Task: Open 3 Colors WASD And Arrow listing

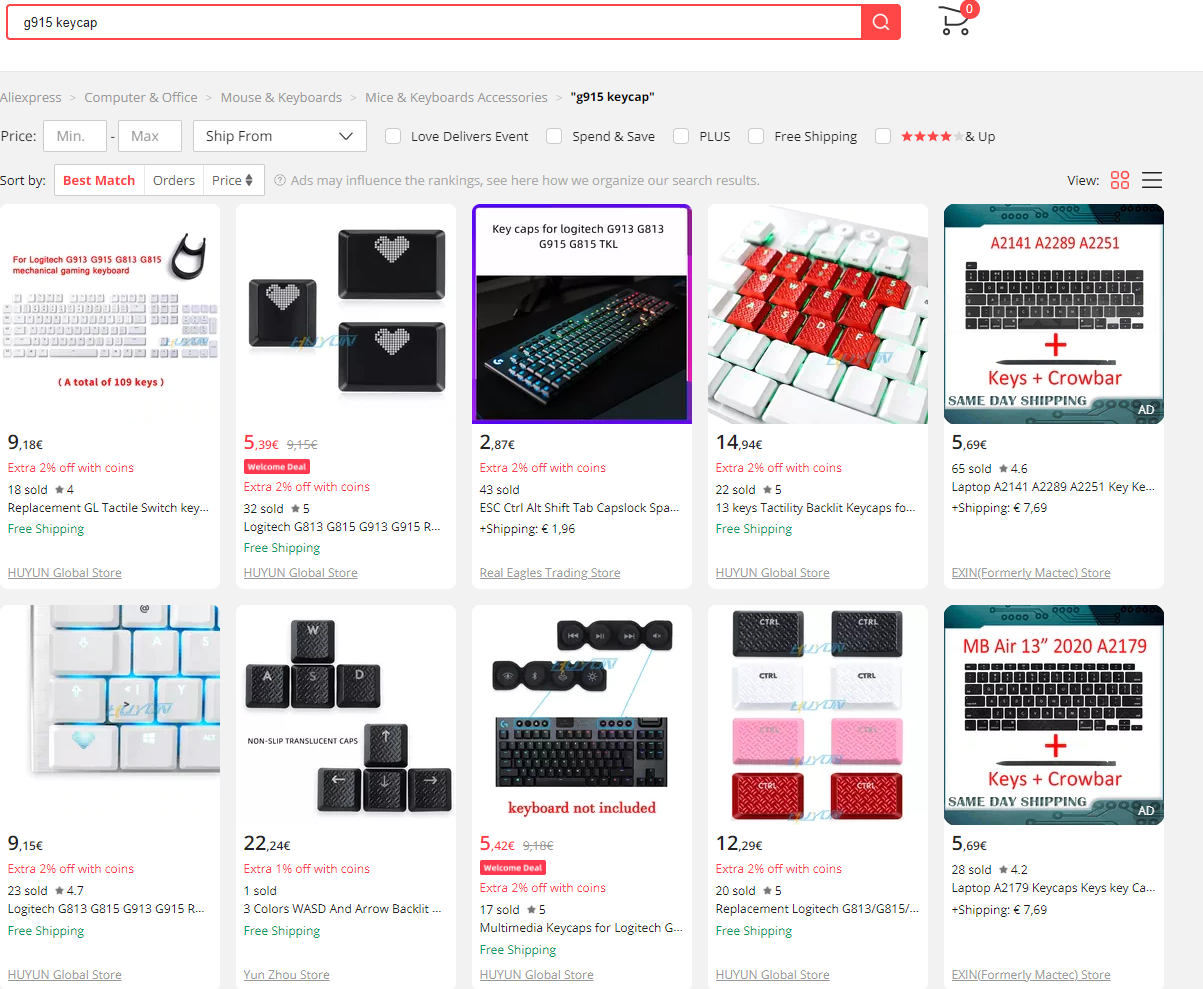Action: click(x=343, y=909)
